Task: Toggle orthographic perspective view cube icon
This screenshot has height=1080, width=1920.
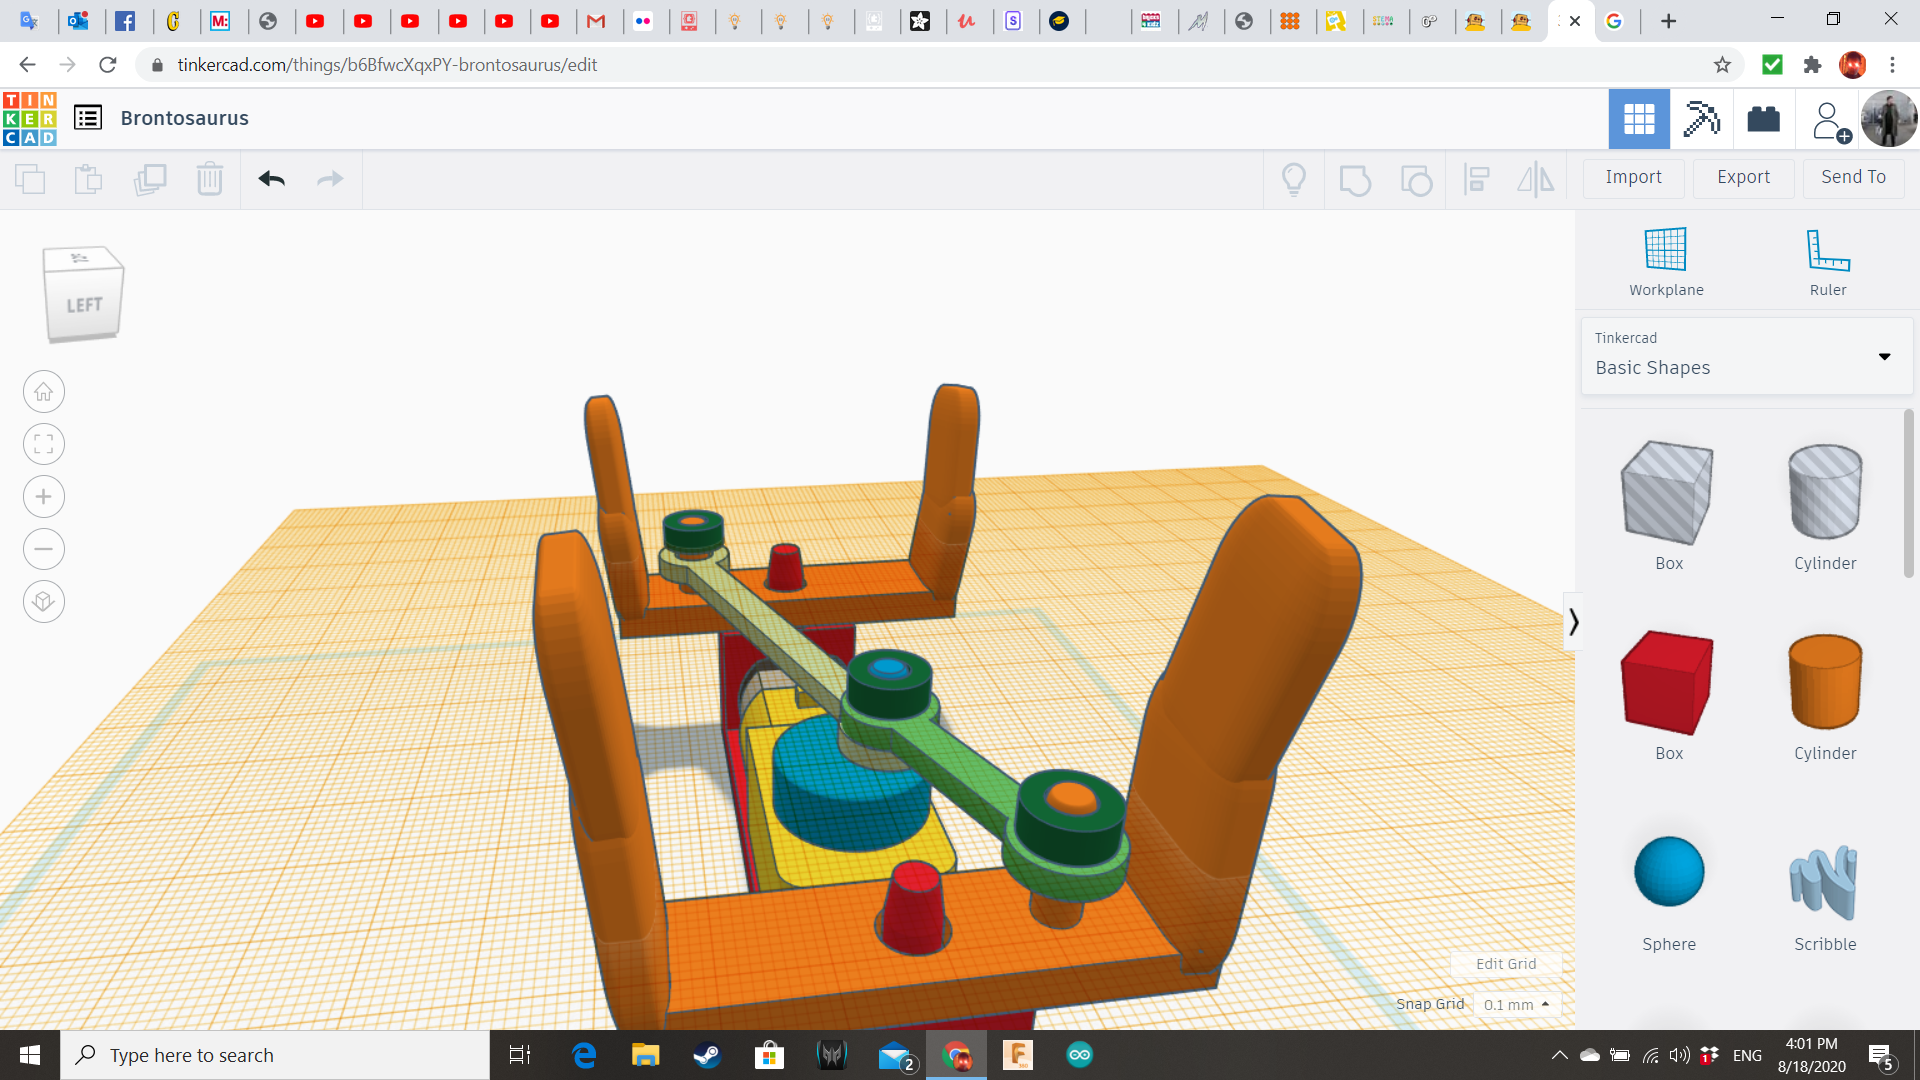Action: (44, 602)
